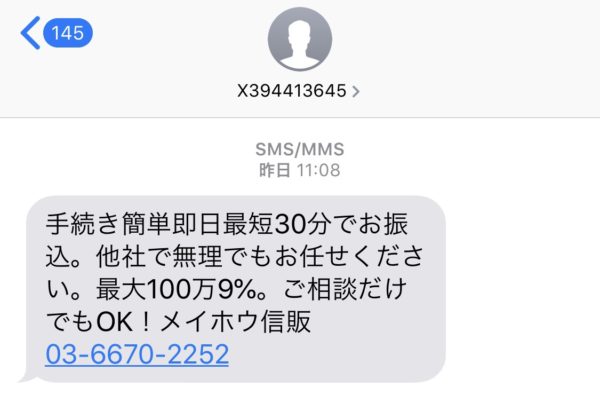Tap the divider below header
Screen dimensions: 600x403
(300, 117)
